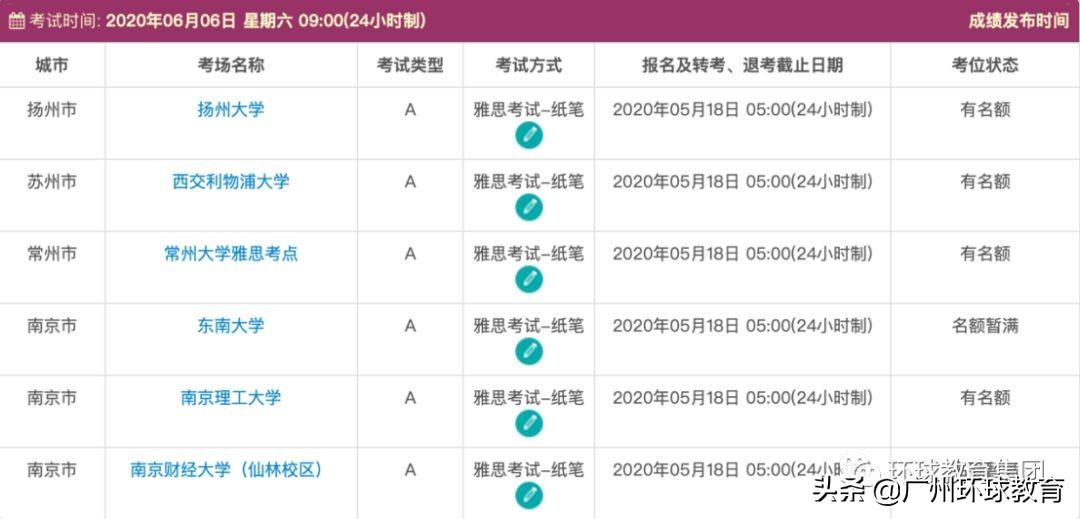
Task: Click pencil icon in 南京财经大学 row
Action: tap(529, 496)
